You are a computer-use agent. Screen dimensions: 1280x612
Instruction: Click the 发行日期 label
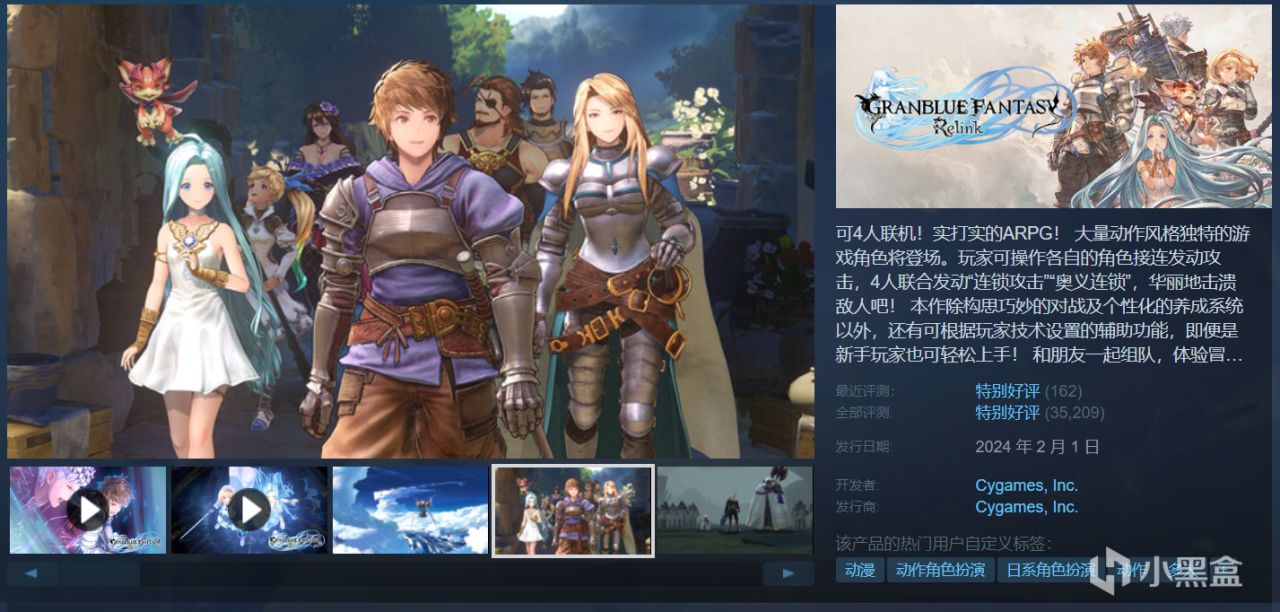865,446
